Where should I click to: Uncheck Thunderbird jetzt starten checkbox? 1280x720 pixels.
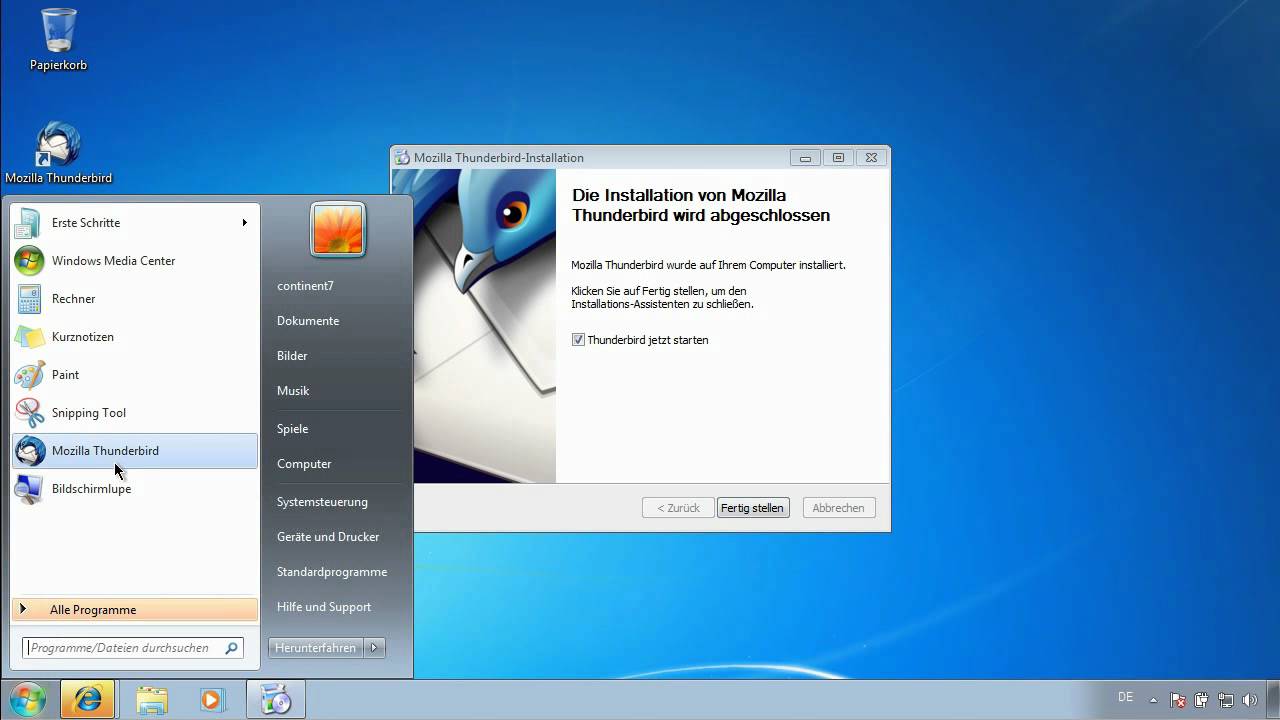pyautogui.click(x=578, y=340)
